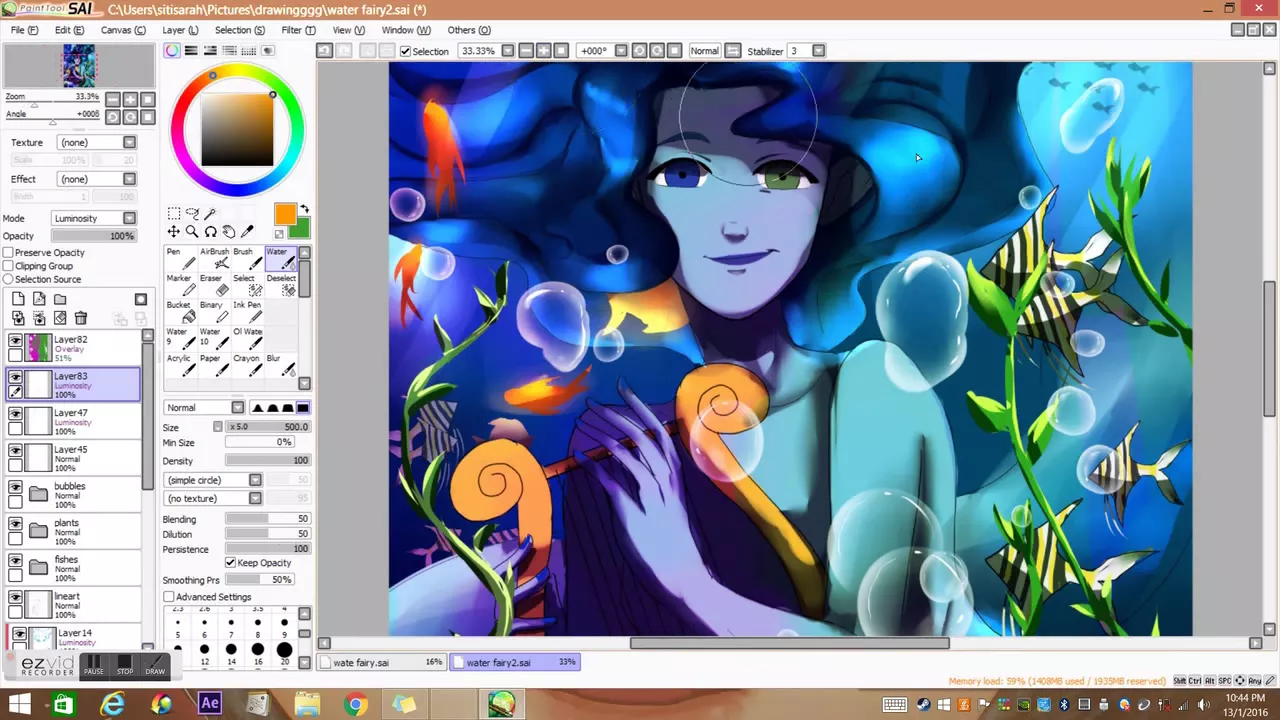Screen dimensions: 1280x720
Task: Activate the rotate canvas tool
Action: [x=210, y=232]
